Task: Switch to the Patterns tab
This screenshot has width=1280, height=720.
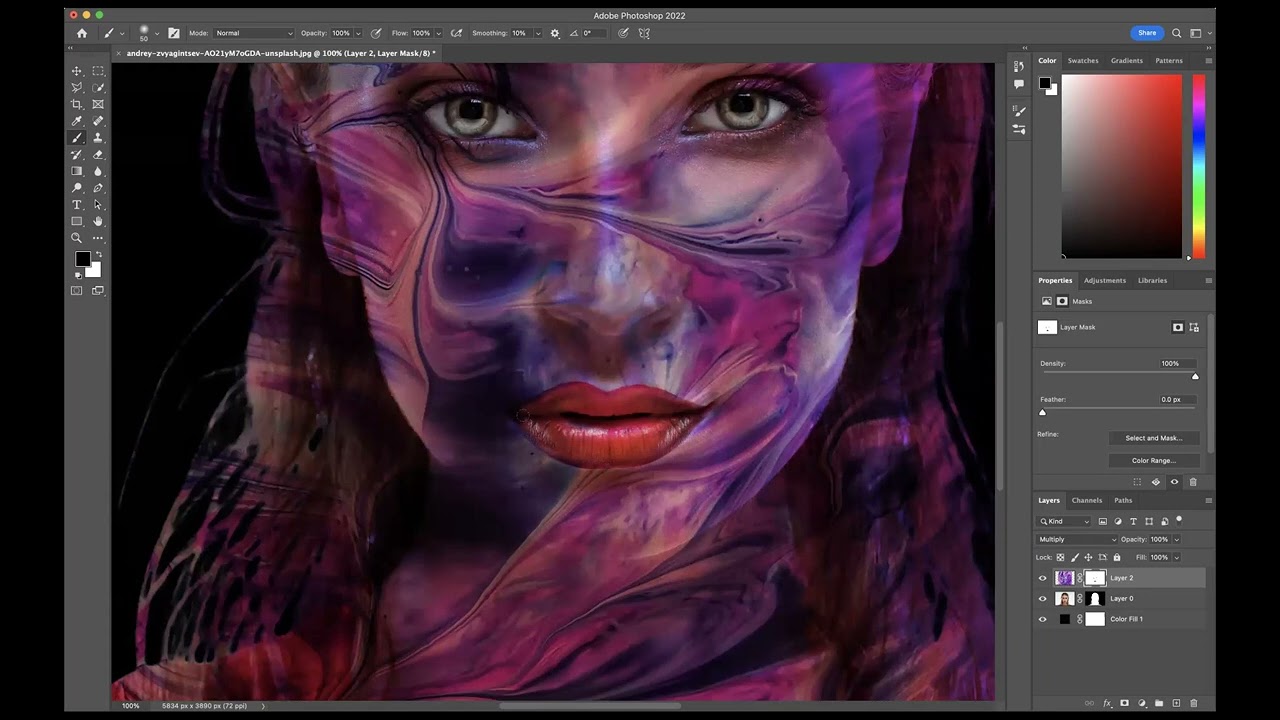Action: coord(1169,61)
